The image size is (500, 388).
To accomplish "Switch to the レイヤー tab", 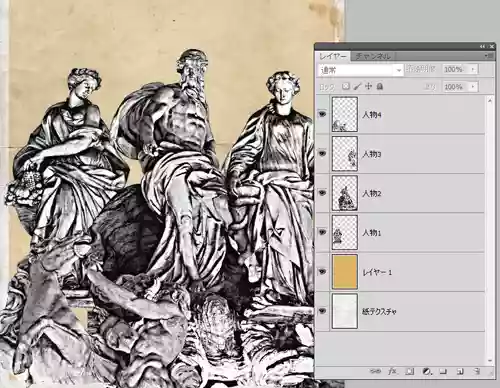I will 333,56.
